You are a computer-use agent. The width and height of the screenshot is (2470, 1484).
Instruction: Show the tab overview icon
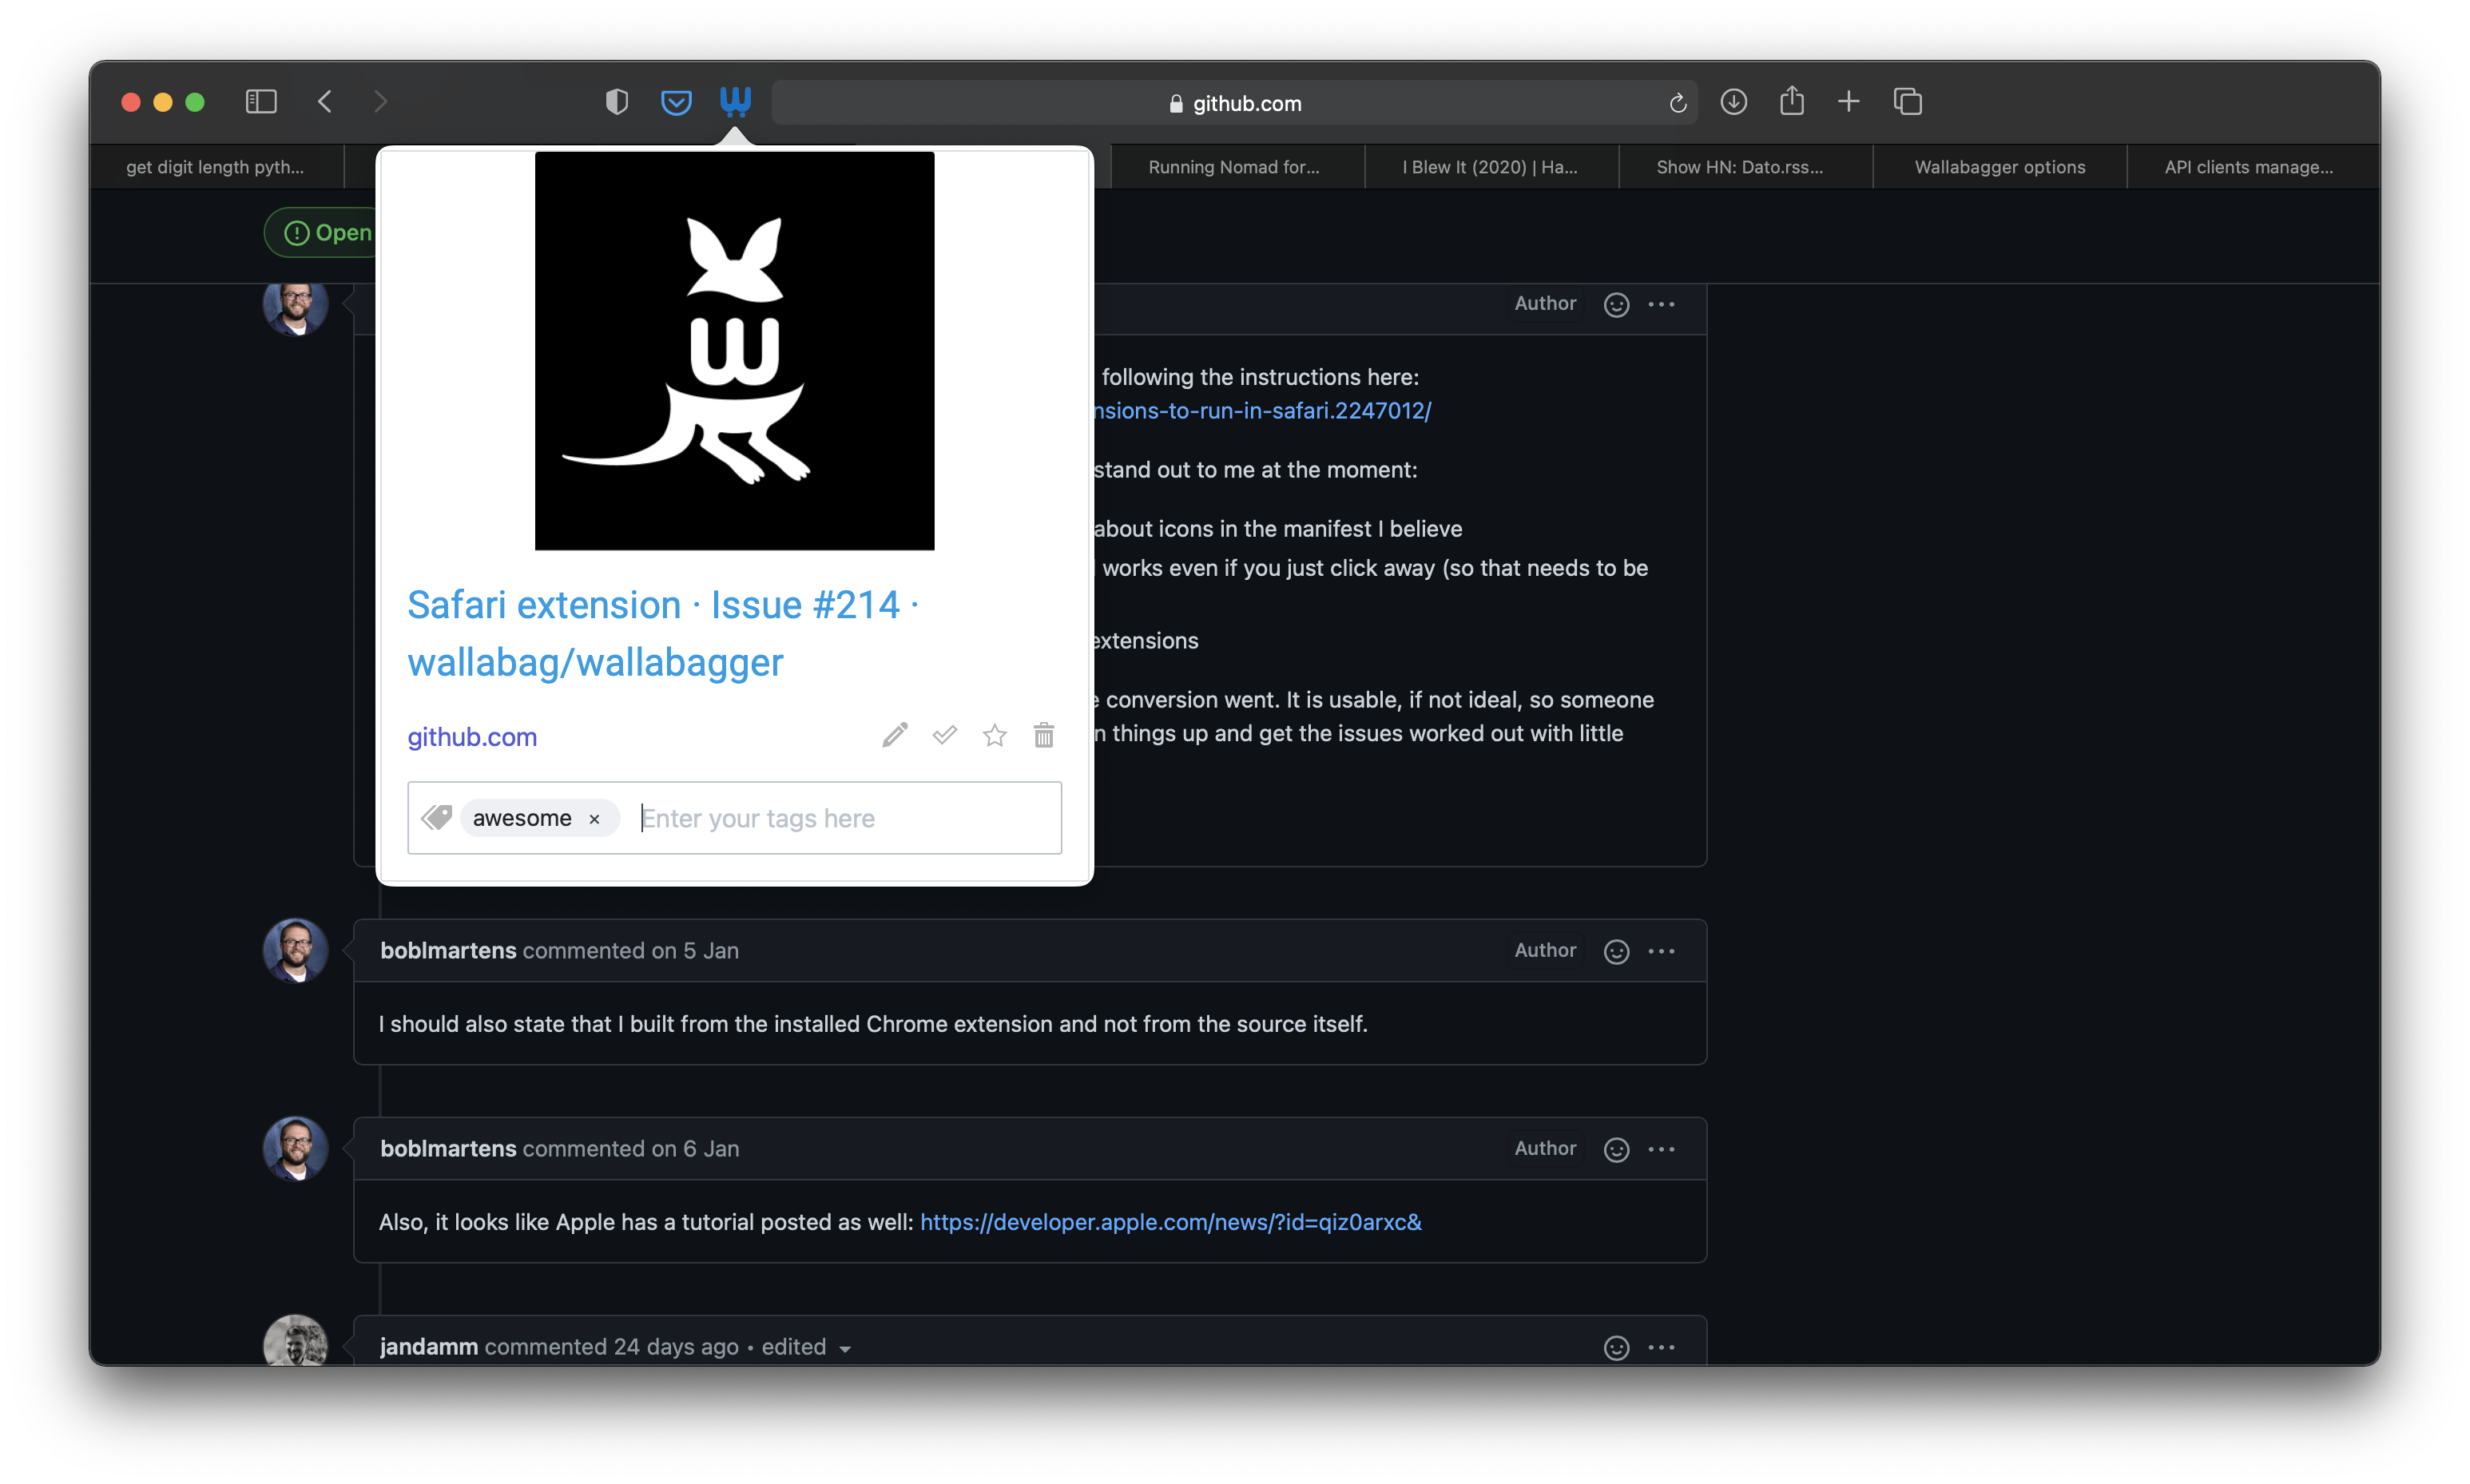click(x=1907, y=102)
